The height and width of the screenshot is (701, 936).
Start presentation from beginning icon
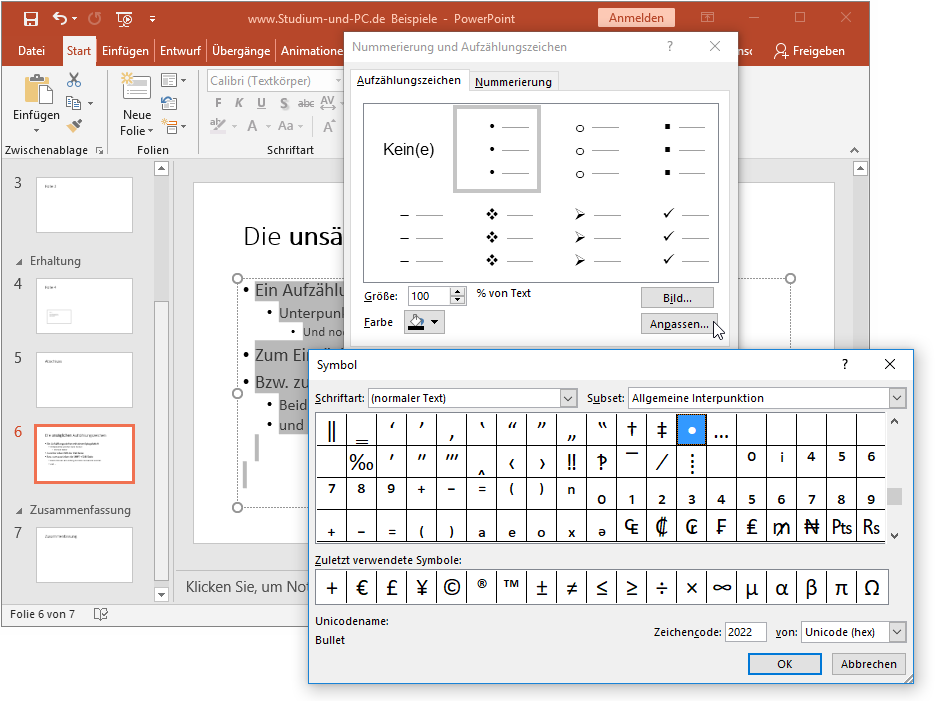pyautogui.click(x=124, y=19)
